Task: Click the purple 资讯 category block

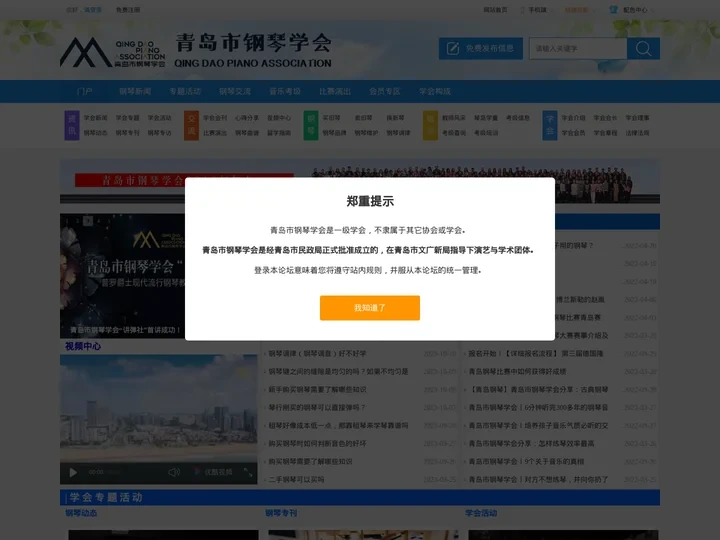Action: 72,125
